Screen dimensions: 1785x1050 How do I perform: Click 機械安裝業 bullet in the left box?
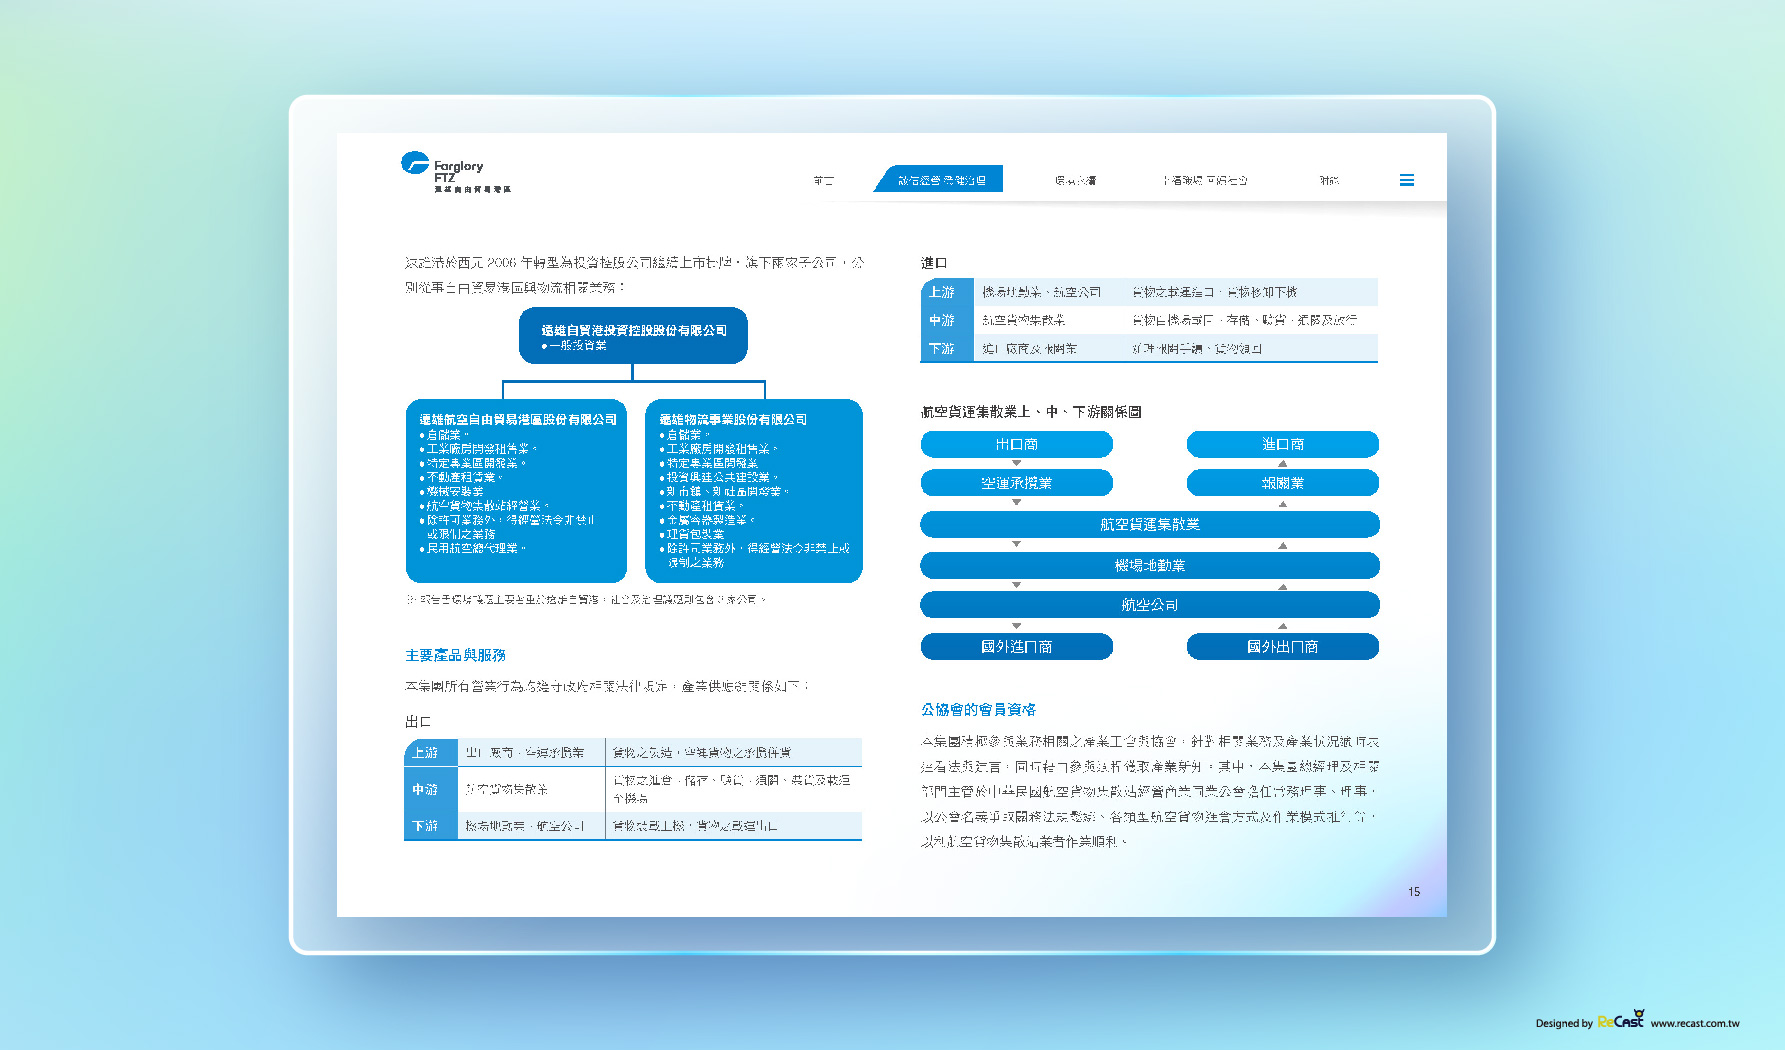click(452, 491)
